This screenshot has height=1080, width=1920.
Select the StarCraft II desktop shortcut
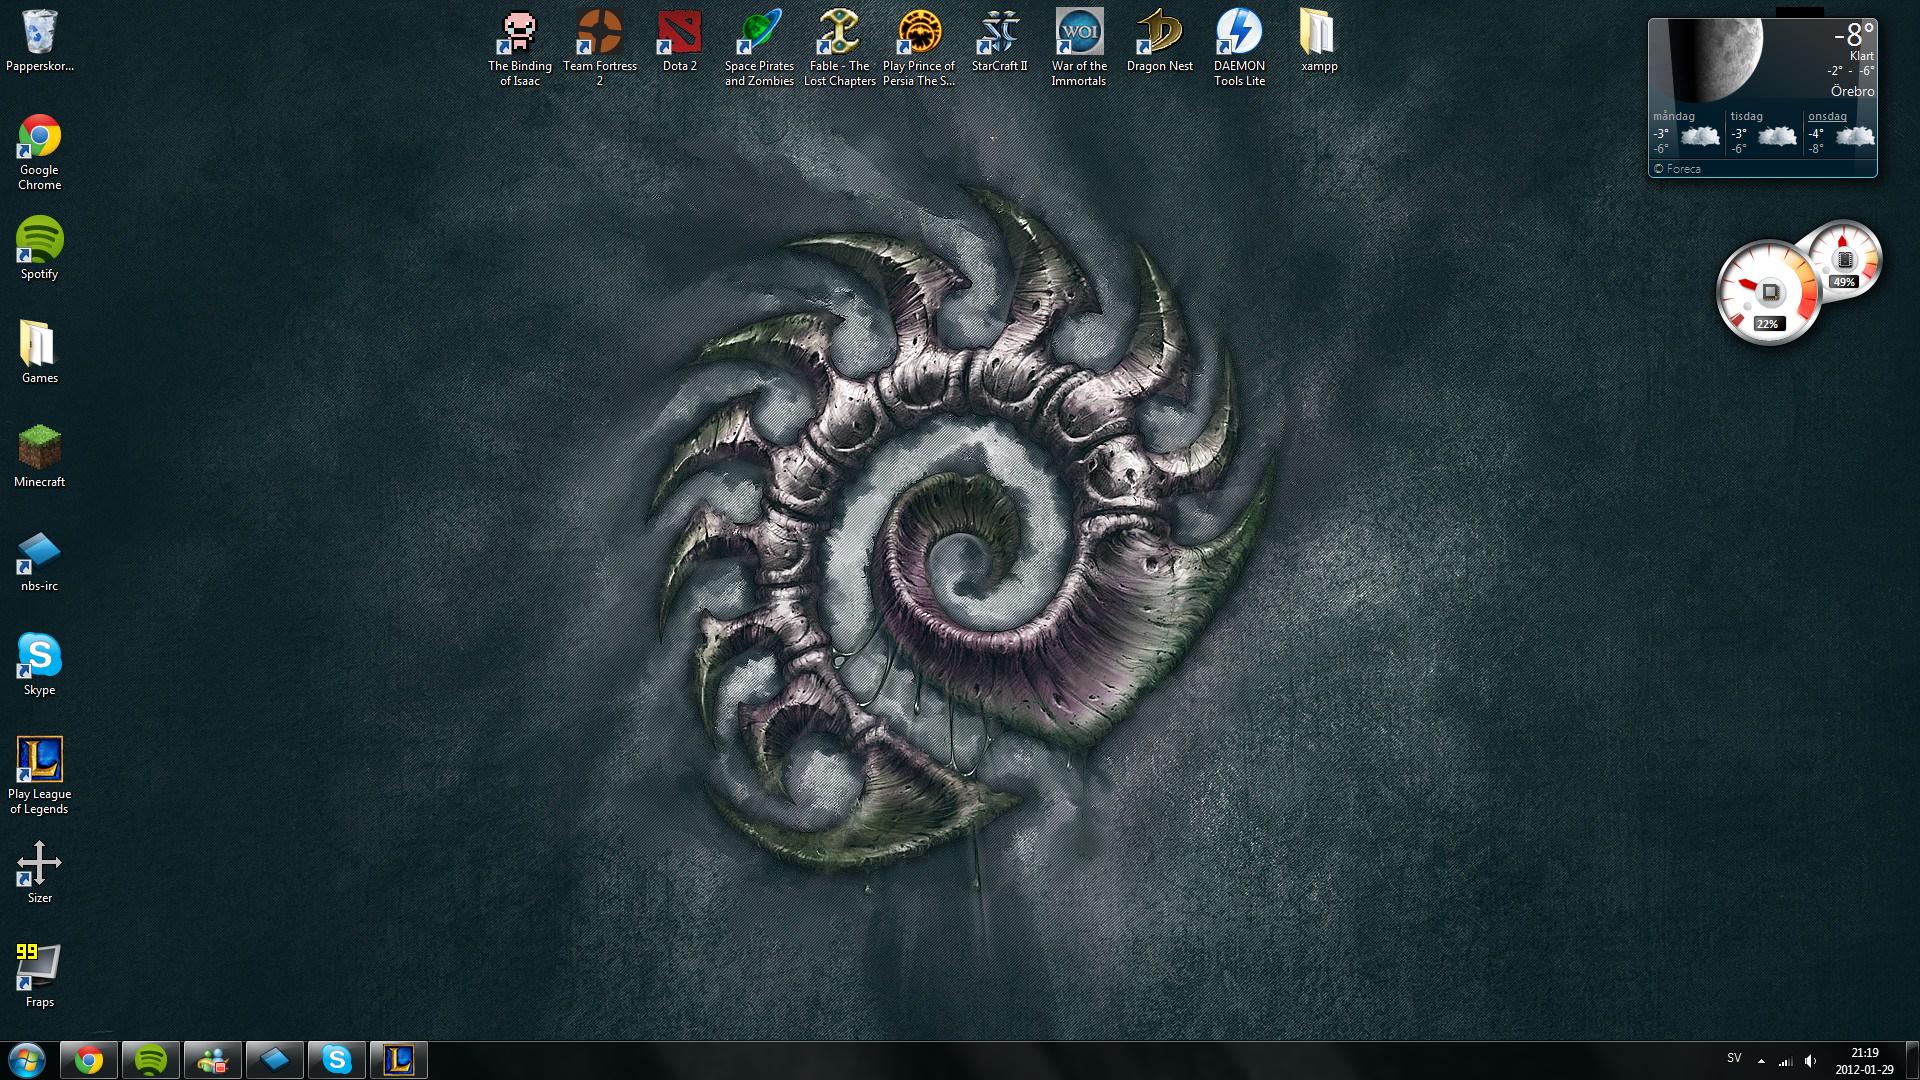click(x=999, y=40)
